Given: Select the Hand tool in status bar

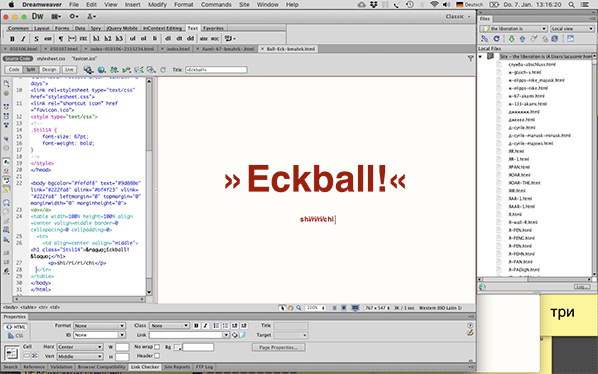Looking at the screenshot, I should click(291, 308).
